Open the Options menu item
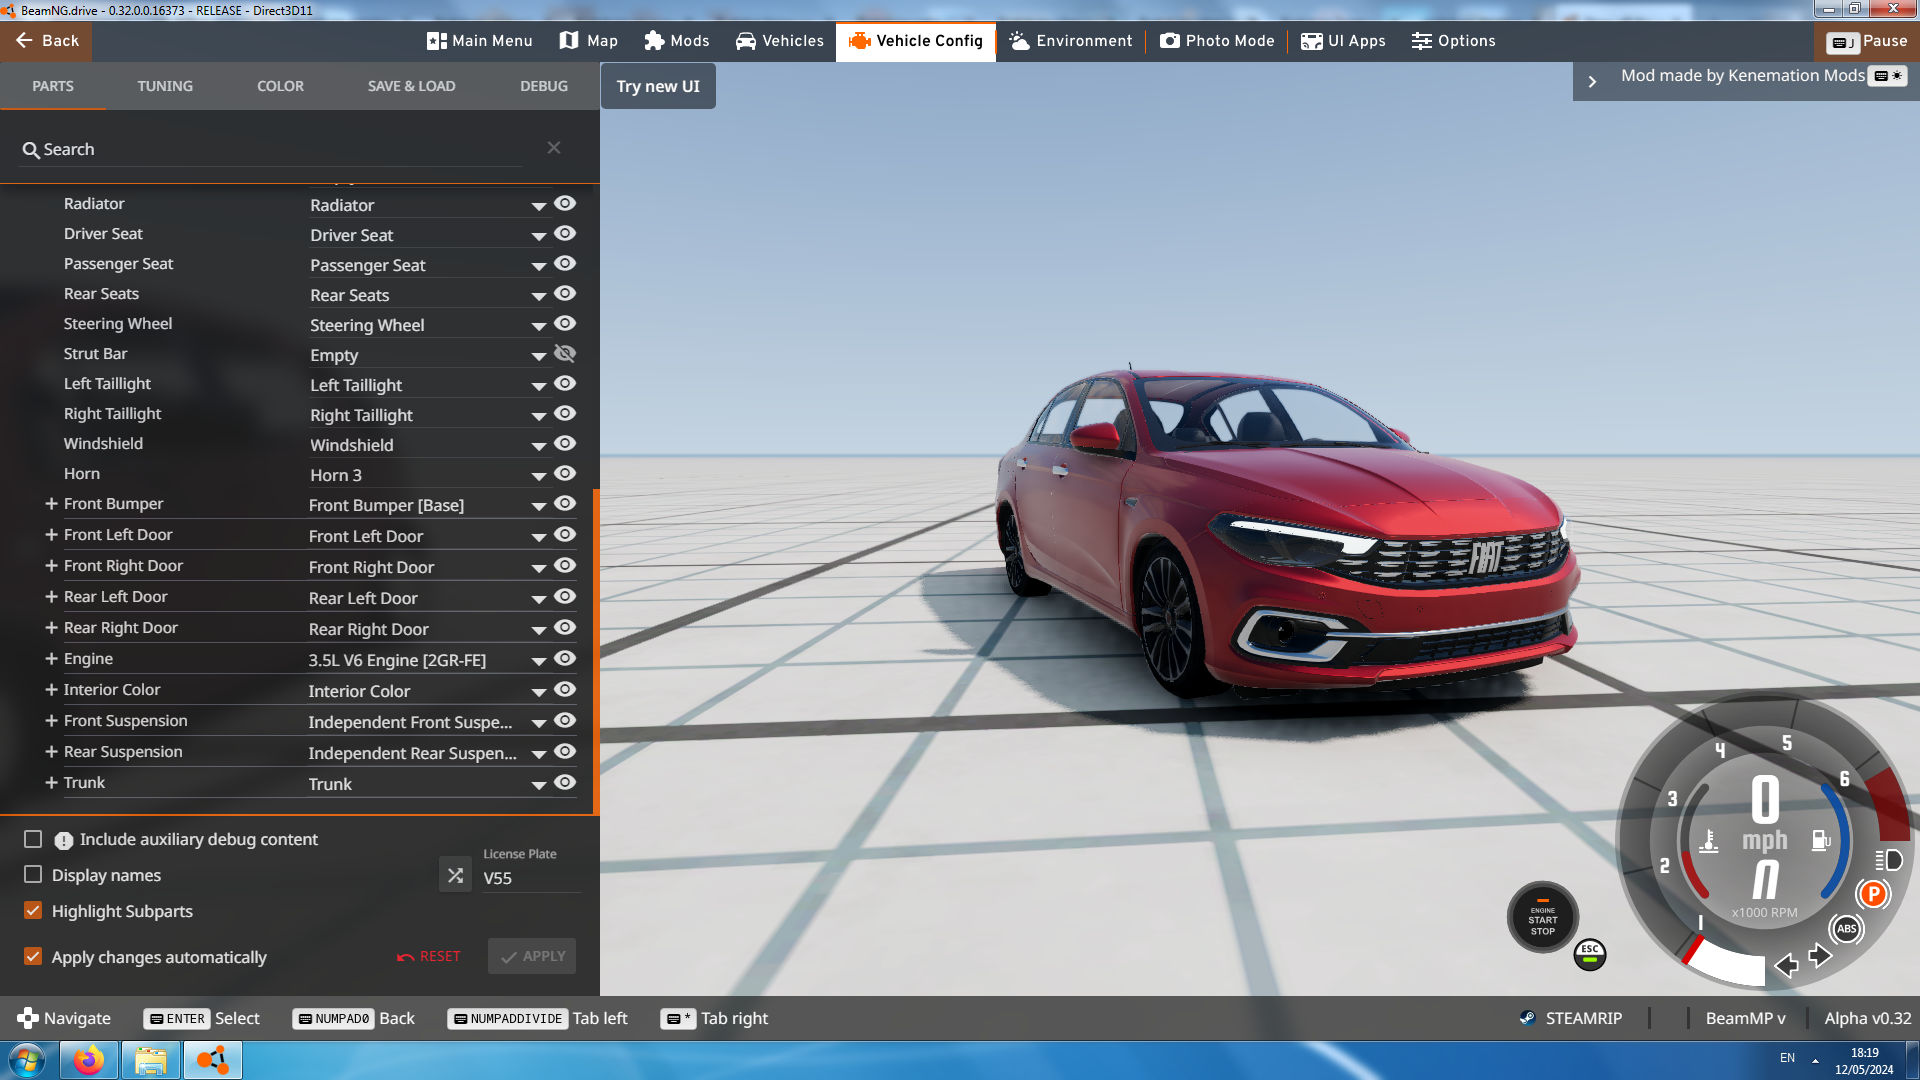Image resolution: width=1920 pixels, height=1080 pixels. (1454, 41)
